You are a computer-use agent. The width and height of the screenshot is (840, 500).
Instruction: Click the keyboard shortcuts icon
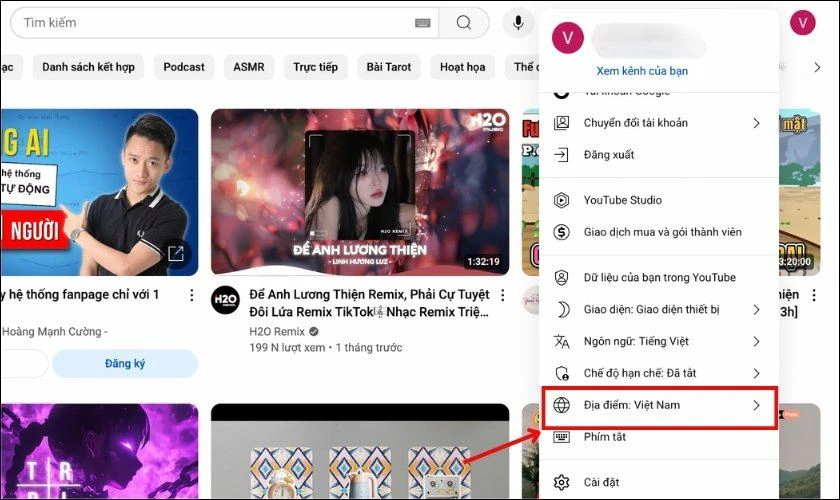(x=561, y=437)
